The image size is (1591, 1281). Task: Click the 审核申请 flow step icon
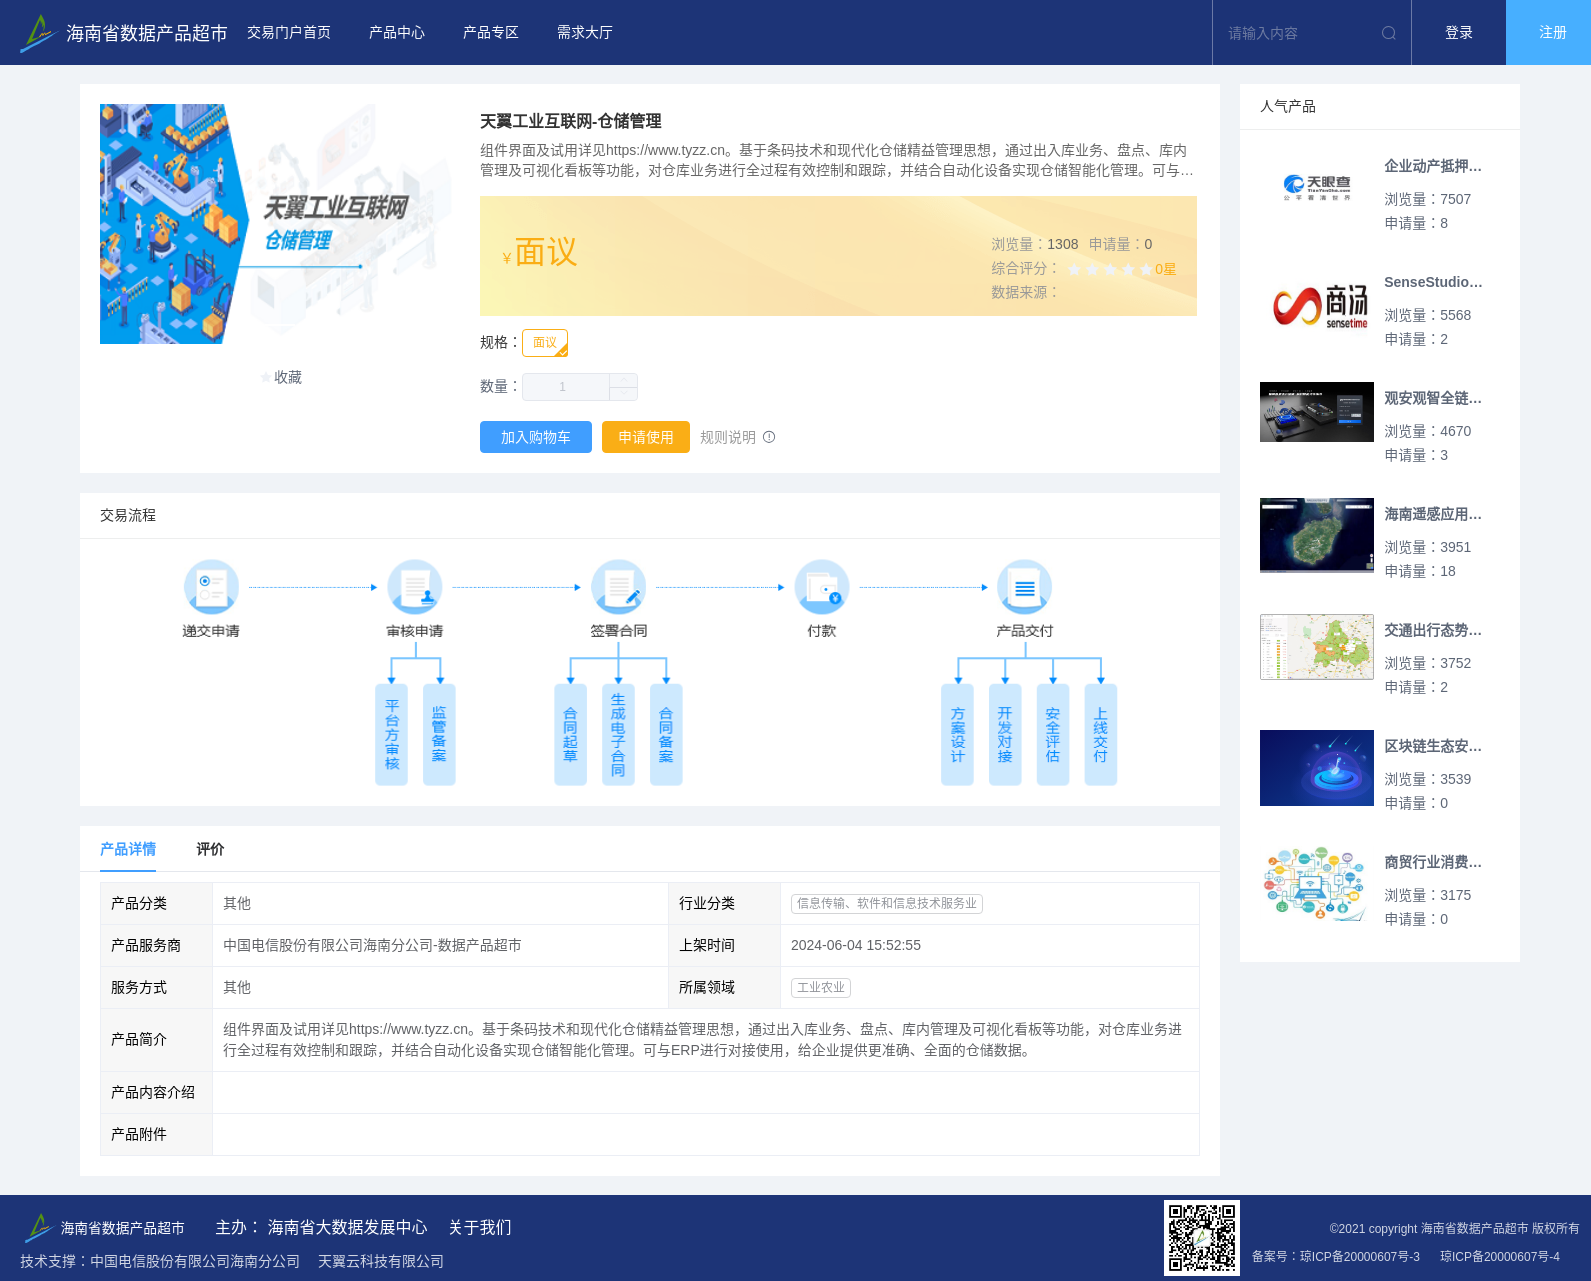[415, 587]
